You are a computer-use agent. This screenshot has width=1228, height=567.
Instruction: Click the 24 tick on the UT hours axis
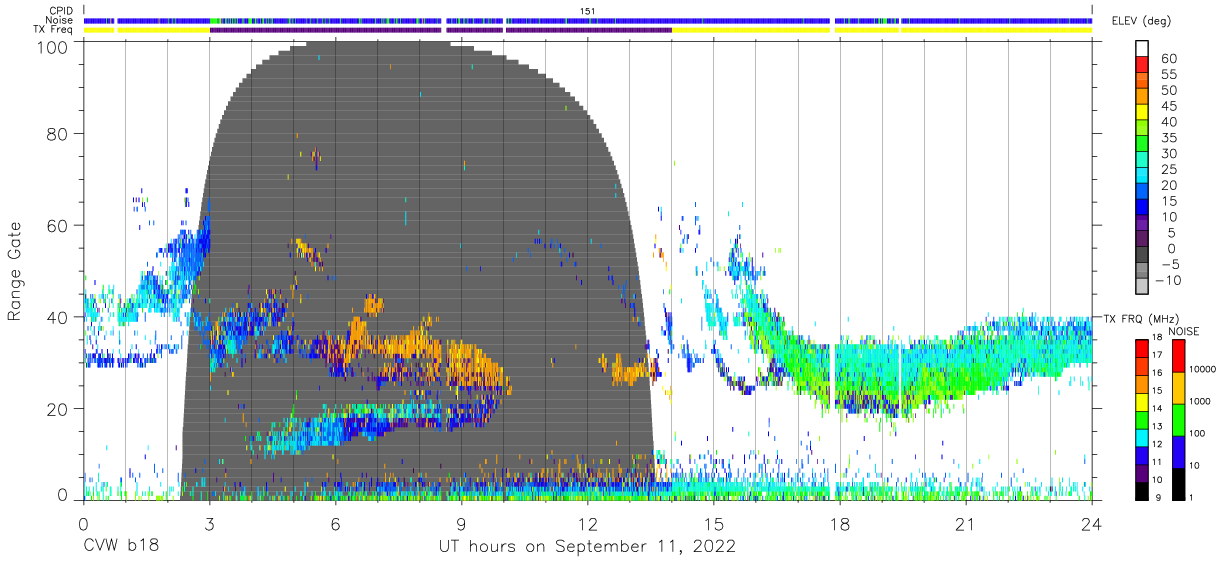[1092, 525]
